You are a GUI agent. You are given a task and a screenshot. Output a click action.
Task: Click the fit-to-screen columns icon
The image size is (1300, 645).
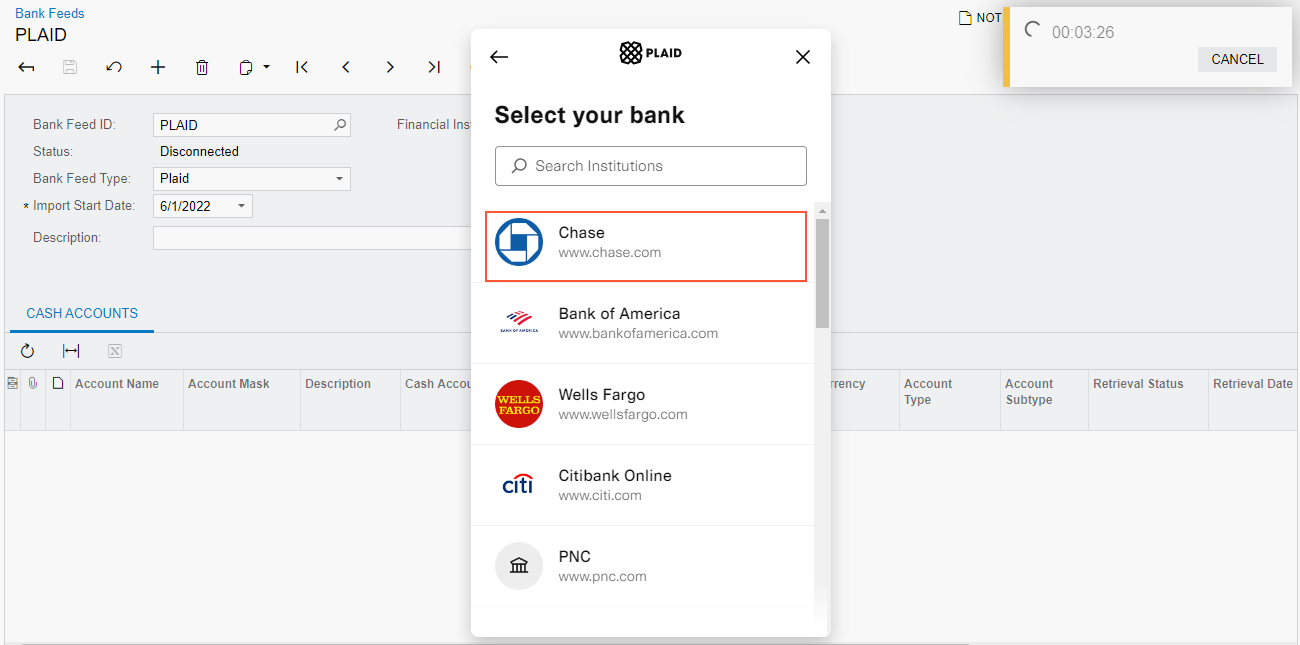[71, 351]
